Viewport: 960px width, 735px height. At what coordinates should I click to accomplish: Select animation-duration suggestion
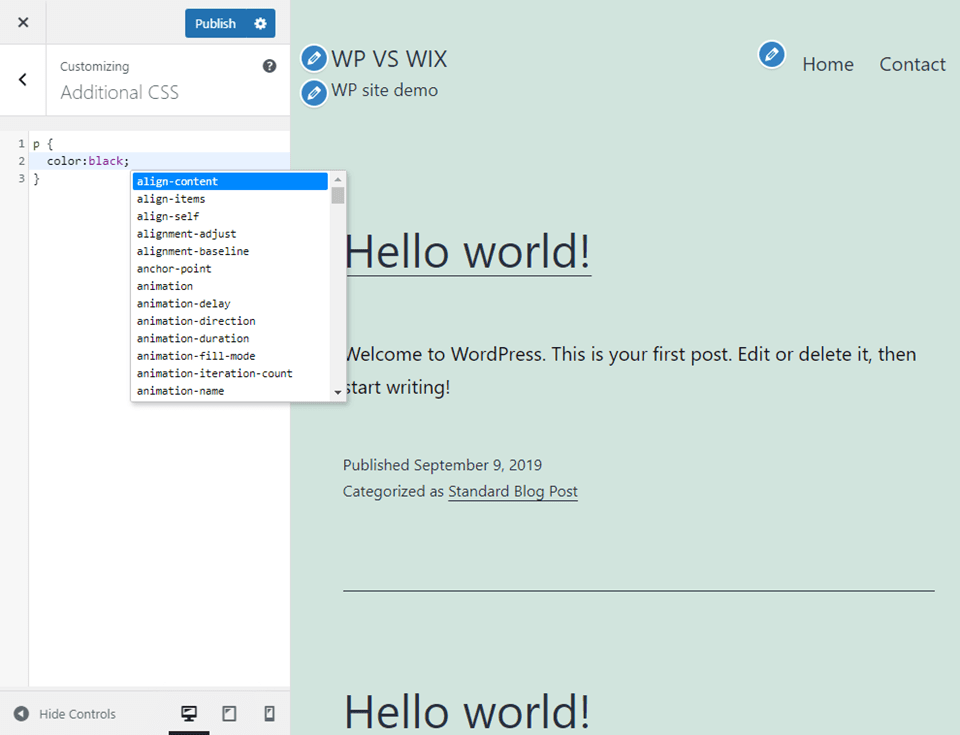[x=230, y=339]
